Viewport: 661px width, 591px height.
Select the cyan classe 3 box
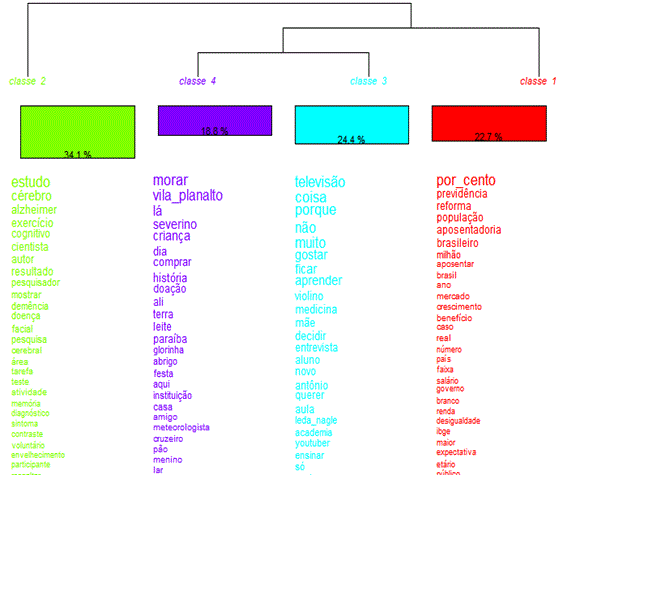(x=351, y=124)
